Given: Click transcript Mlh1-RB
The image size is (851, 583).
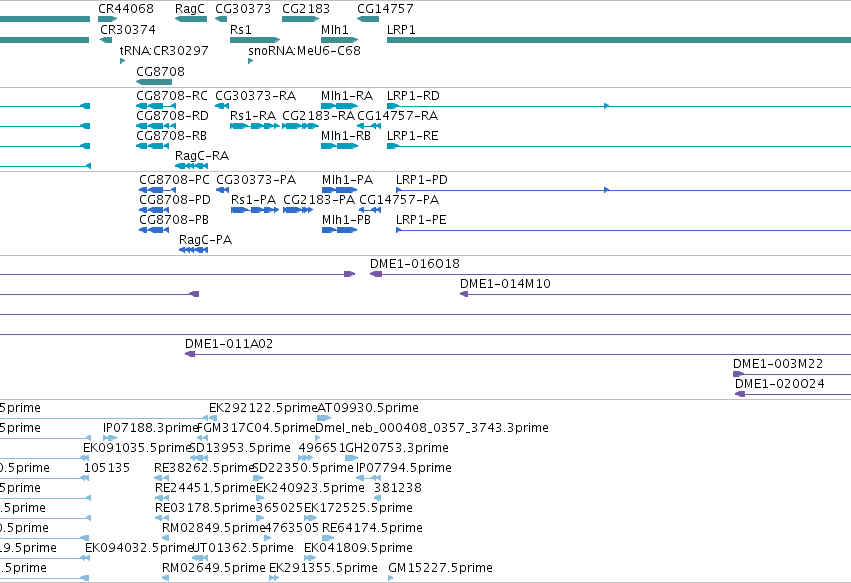Looking at the screenshot, I should click(x=346, y=136).
